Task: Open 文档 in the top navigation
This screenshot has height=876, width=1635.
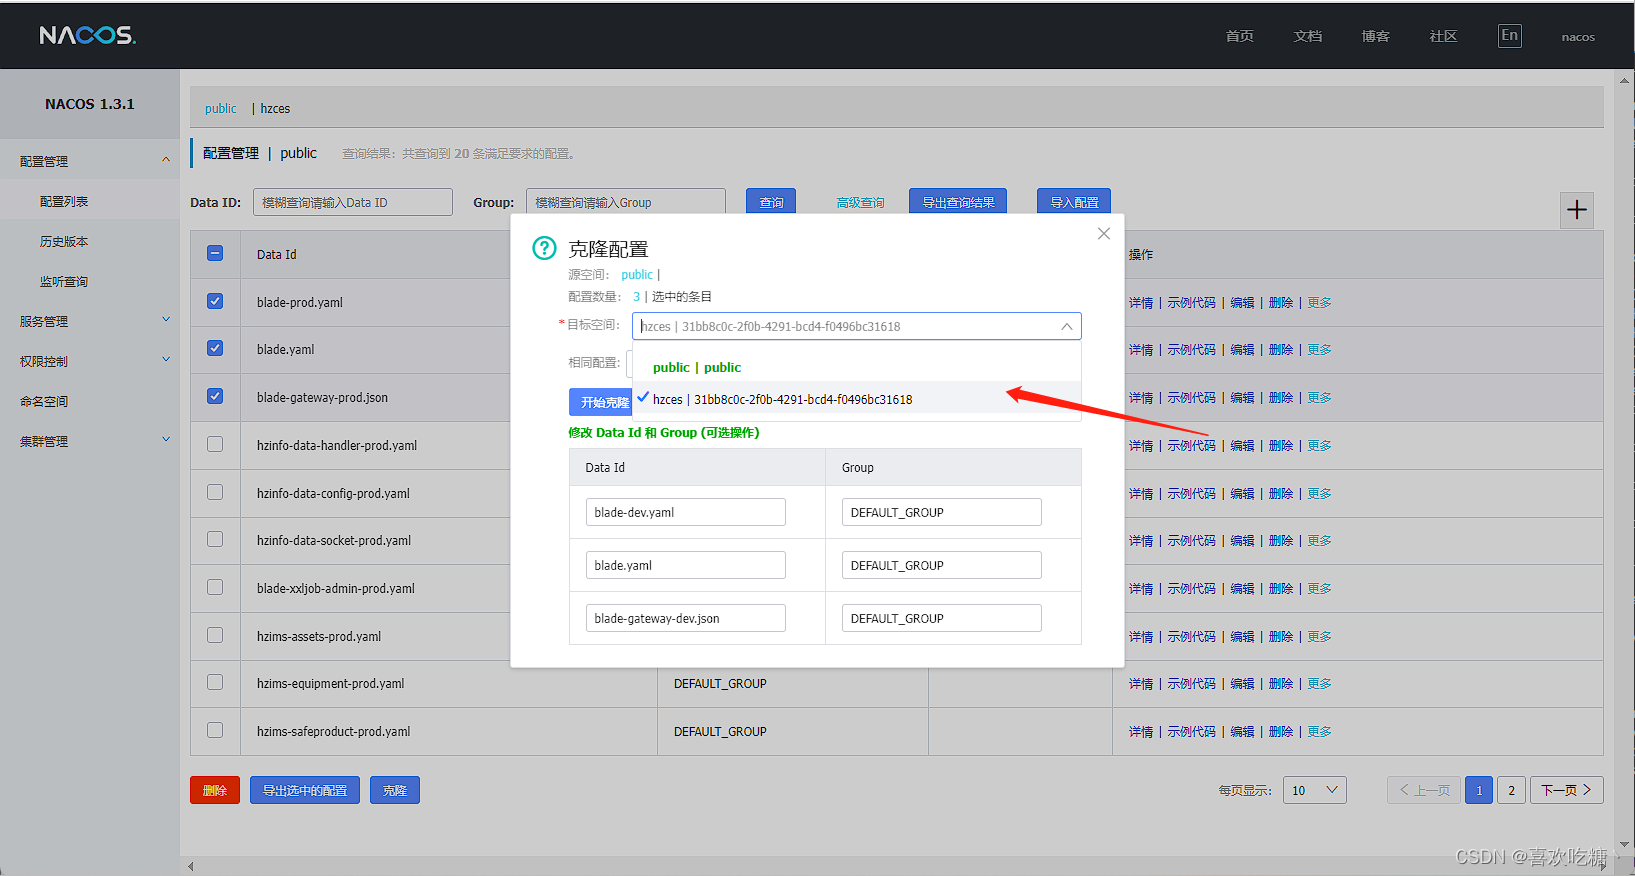Action: [1307, 36]
